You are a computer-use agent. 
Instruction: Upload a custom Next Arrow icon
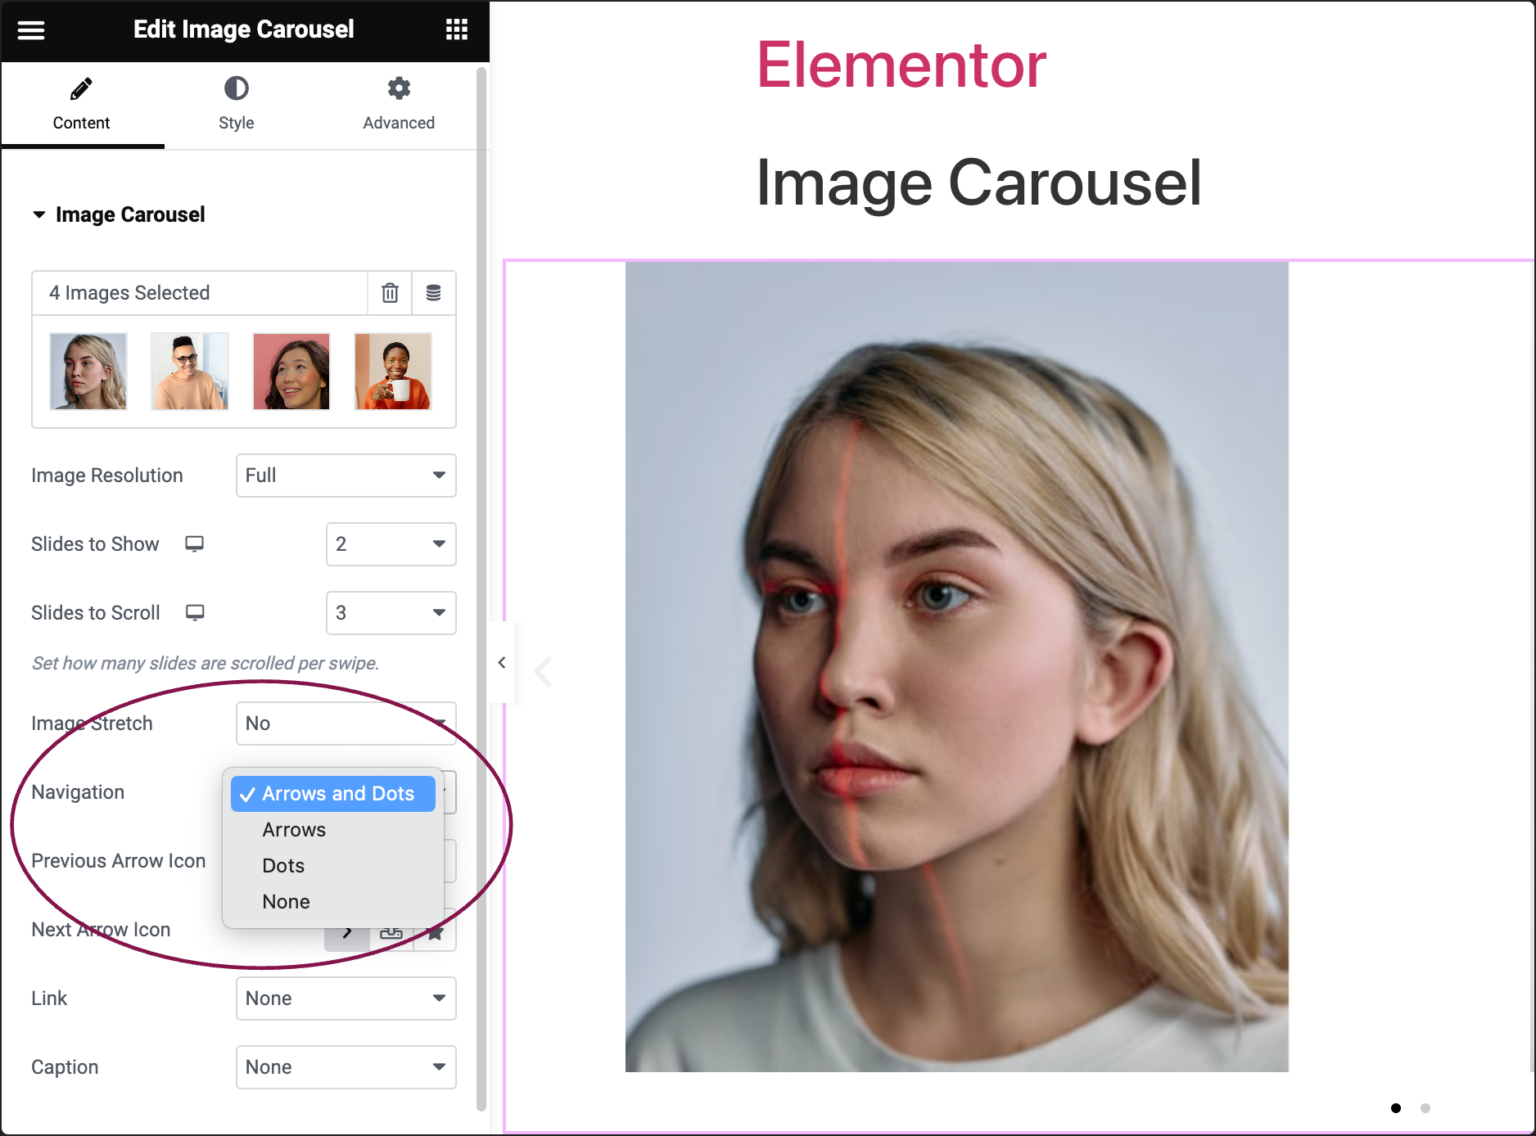pos(391,930)
